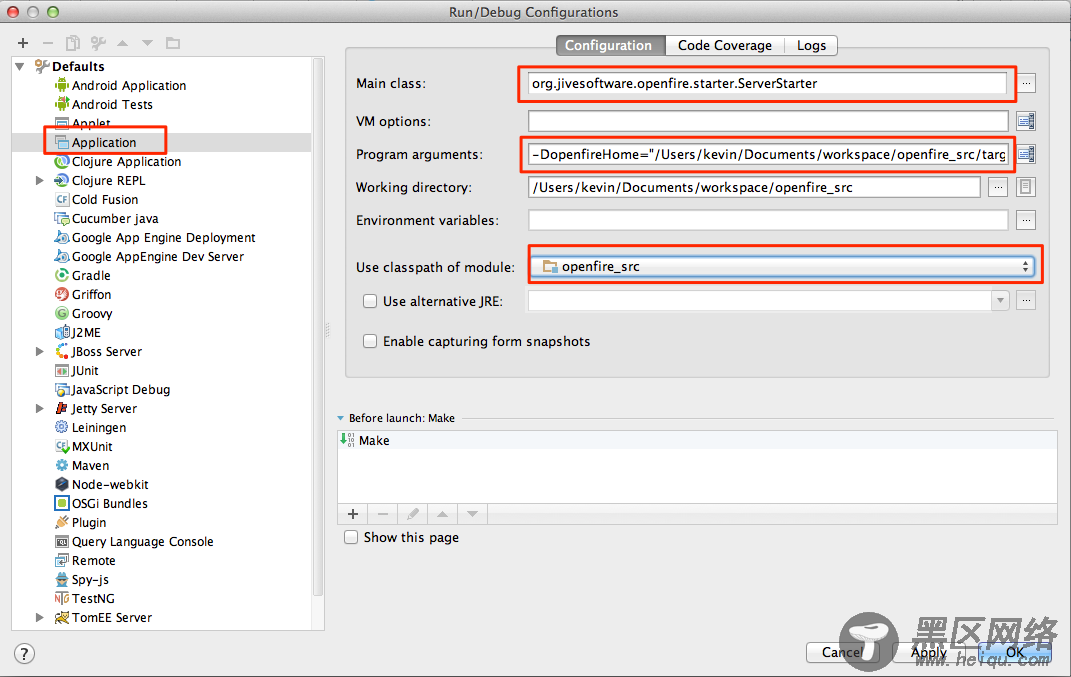This screenshot has width=1071, height=677.
Task: Click the Program arguments field
Action: [768, 154]
